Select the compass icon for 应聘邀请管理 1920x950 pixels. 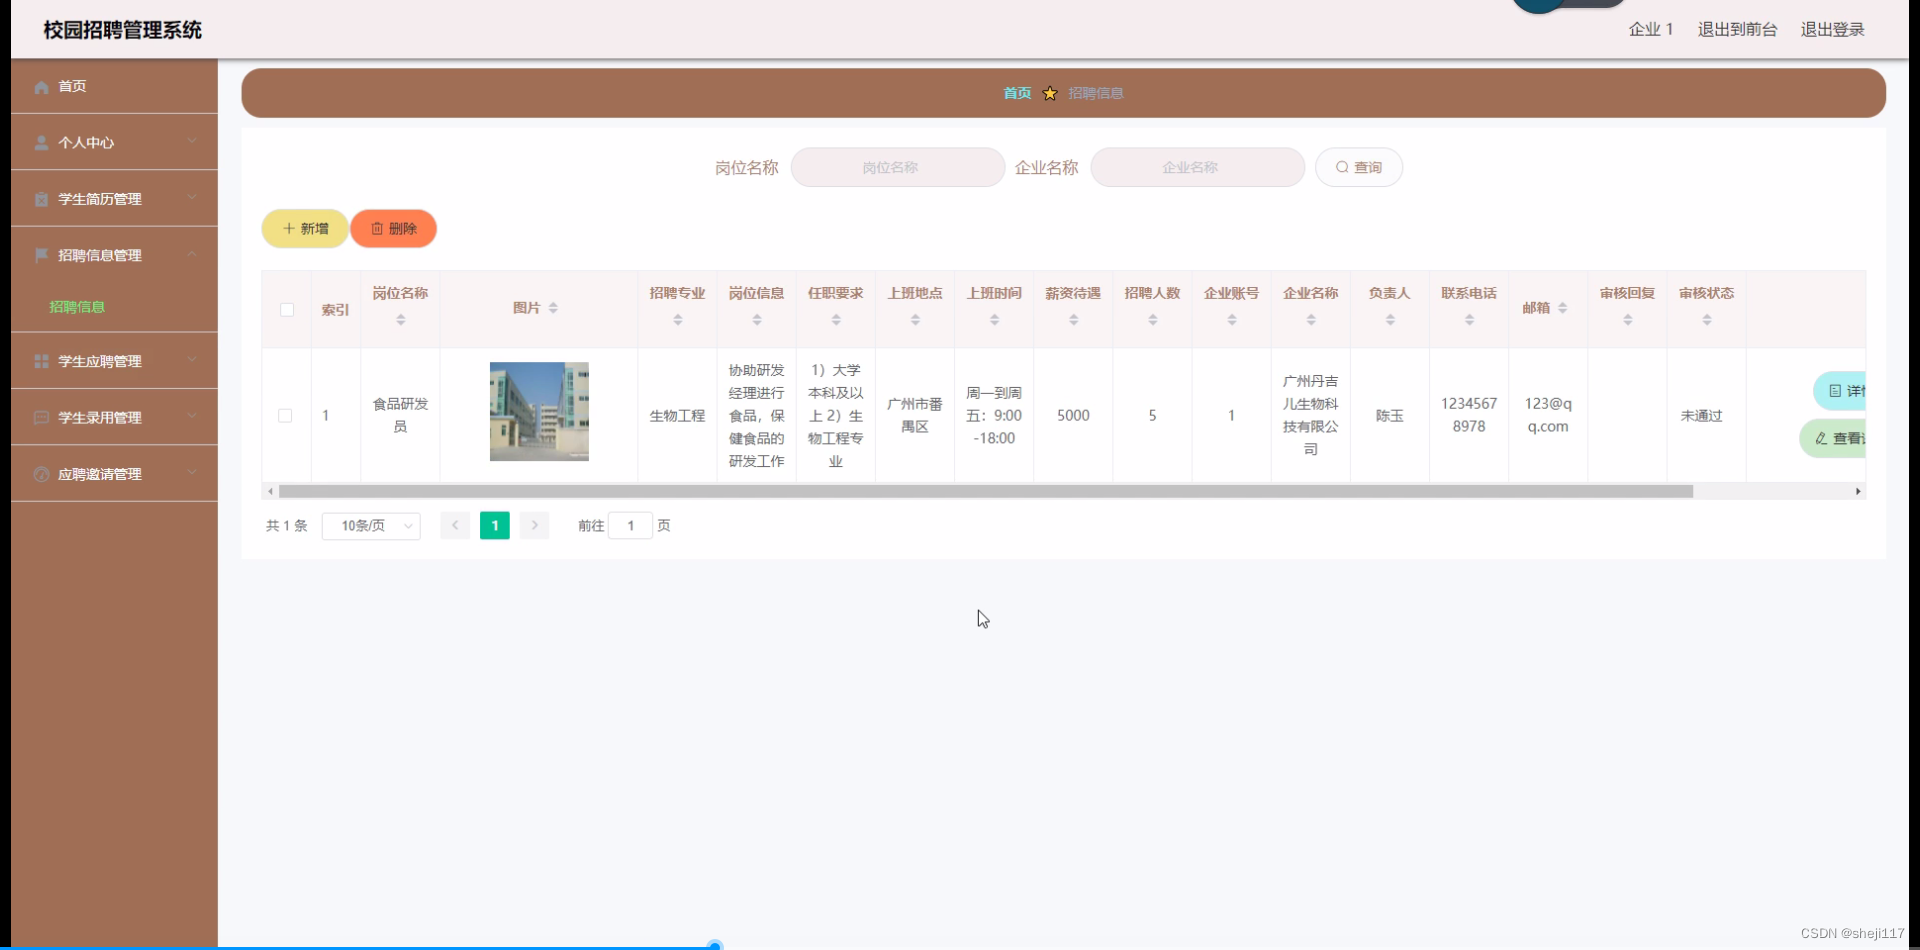tap(41, 473)
